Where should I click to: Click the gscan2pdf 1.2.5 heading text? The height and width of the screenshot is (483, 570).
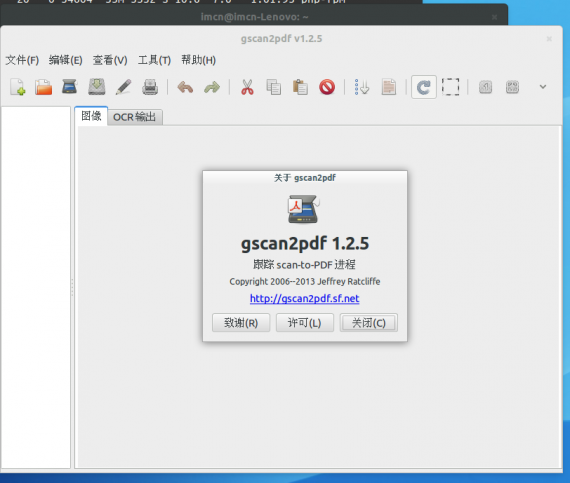pyautogui.click(x=305, y=243)
